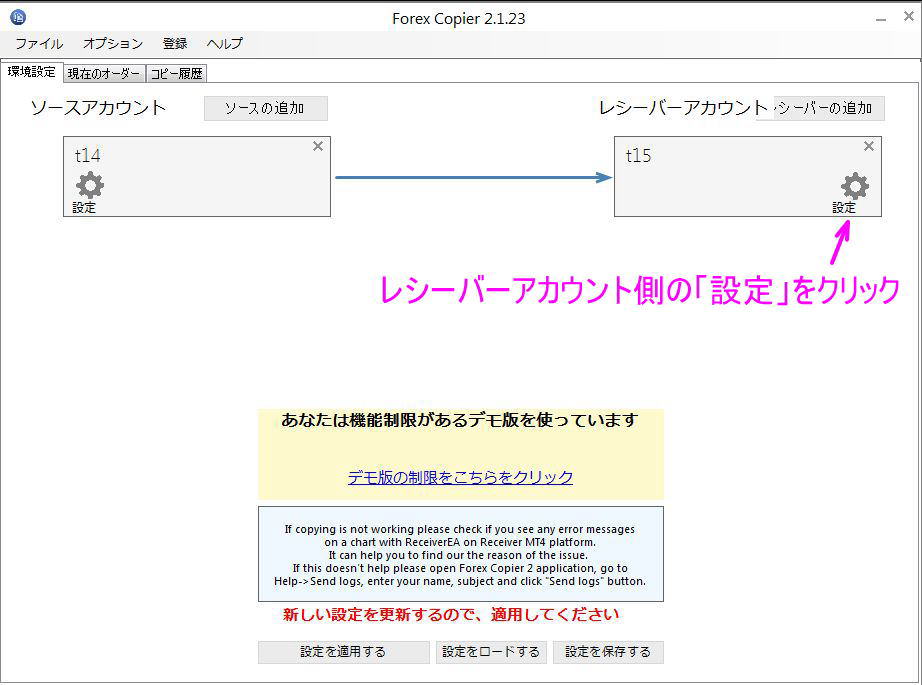Screen dimensions: 922x685
Task: Switch to the コピー履歴 tab
Action: click(x=177, y=72)
